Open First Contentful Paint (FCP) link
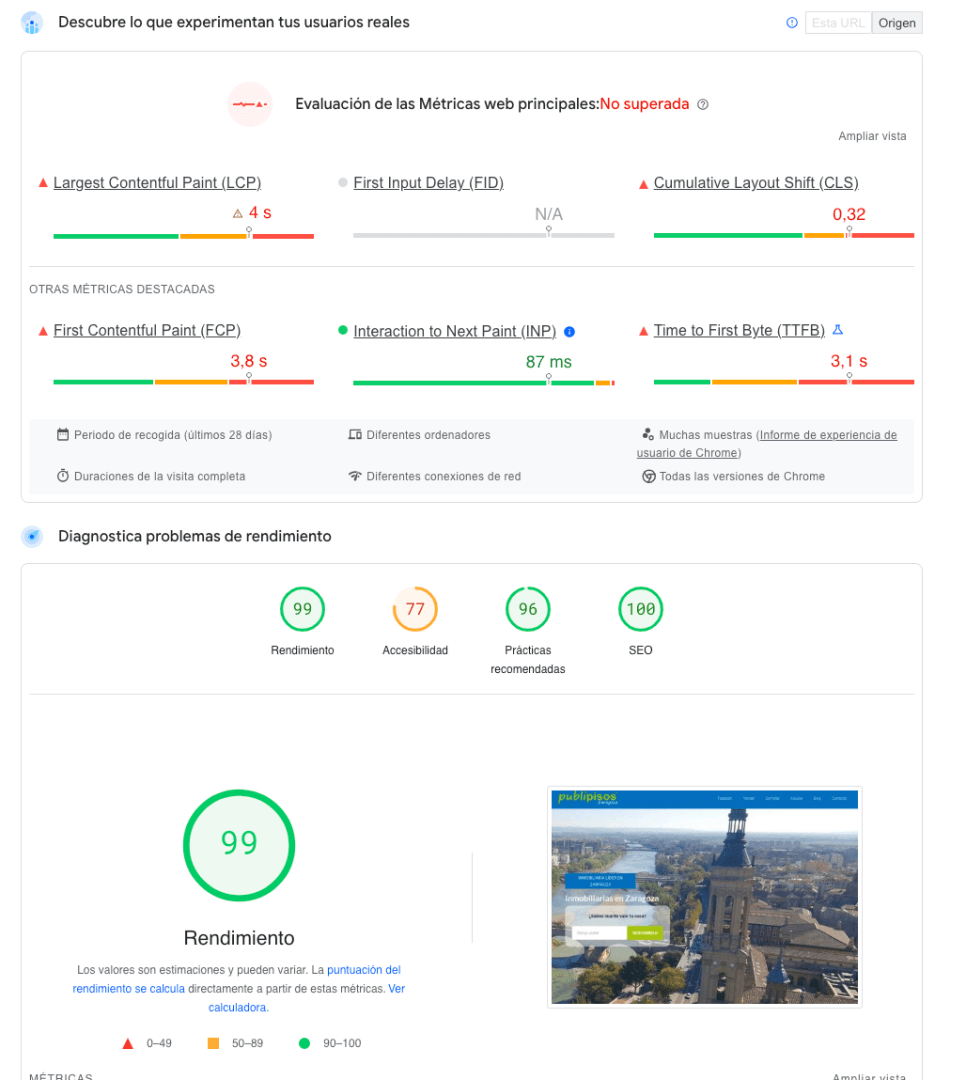This screenshot has height=1080, width=966. click(147, 331)
